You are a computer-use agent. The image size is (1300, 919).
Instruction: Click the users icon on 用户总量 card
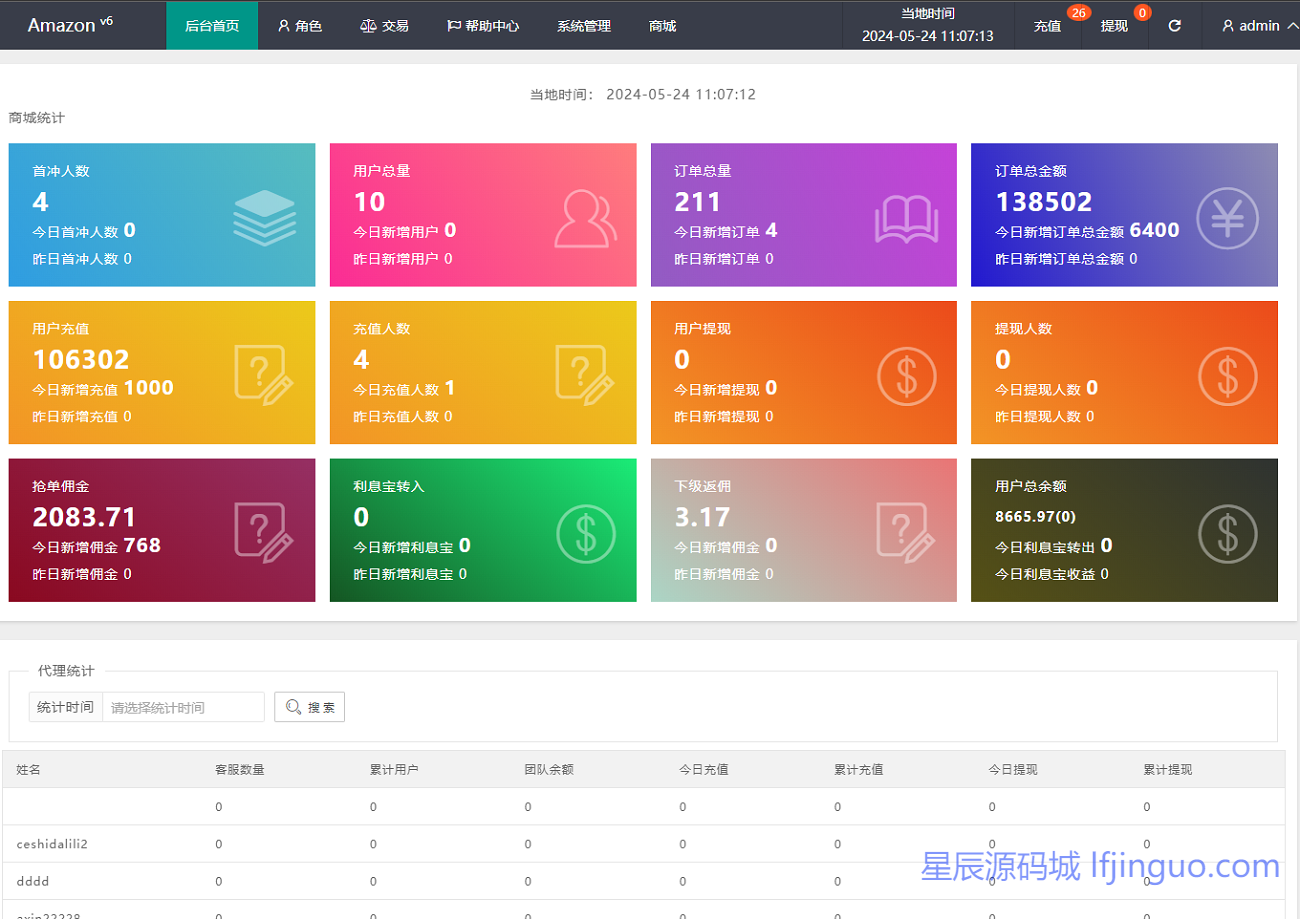point(585,218)
